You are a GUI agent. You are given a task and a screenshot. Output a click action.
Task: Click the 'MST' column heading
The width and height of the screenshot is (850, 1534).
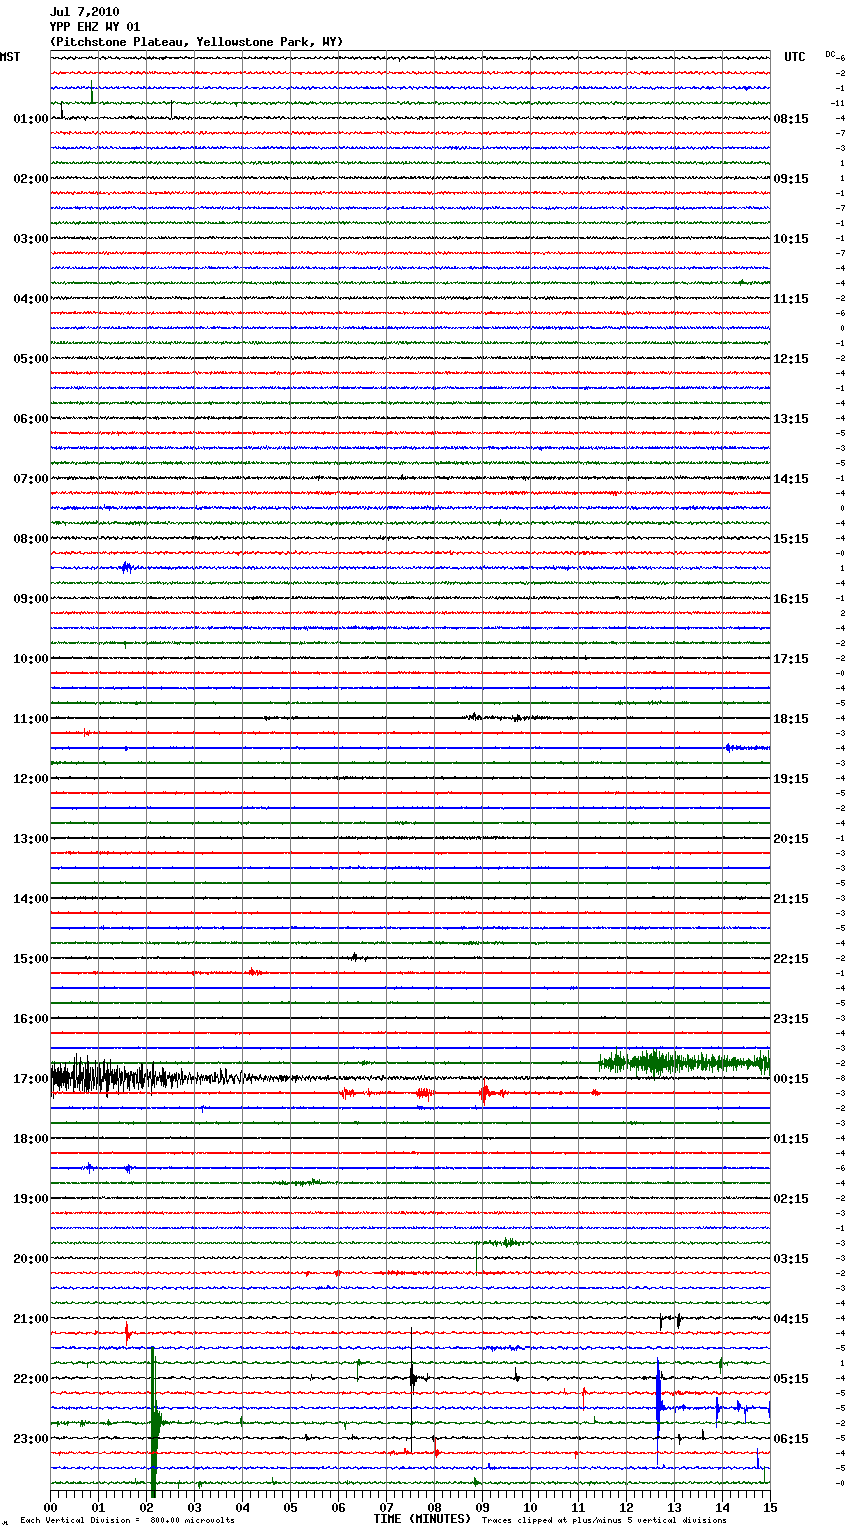point(10,57)
